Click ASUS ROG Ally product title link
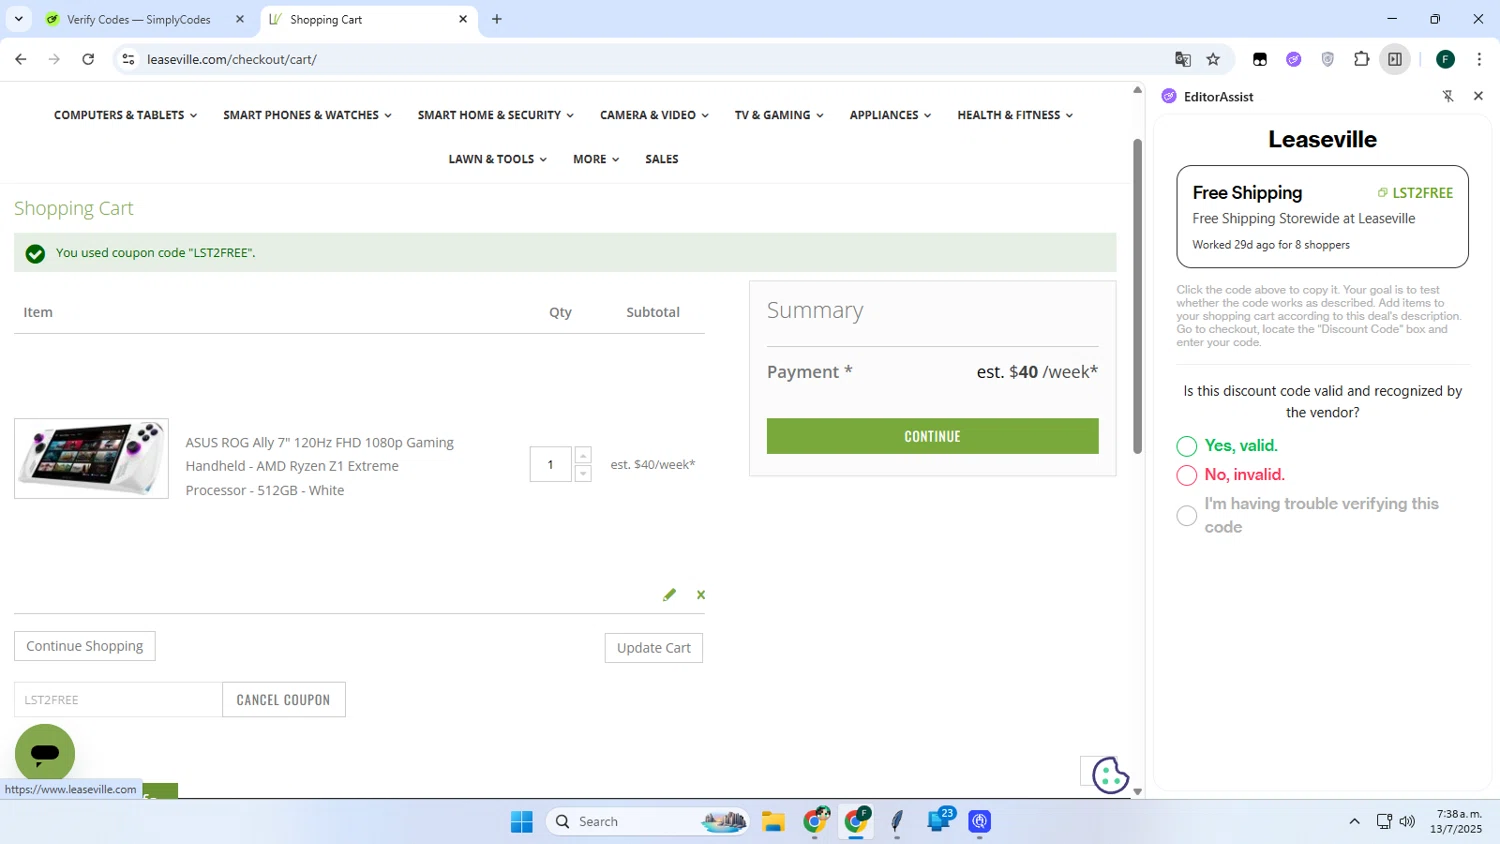 [319, 466]
